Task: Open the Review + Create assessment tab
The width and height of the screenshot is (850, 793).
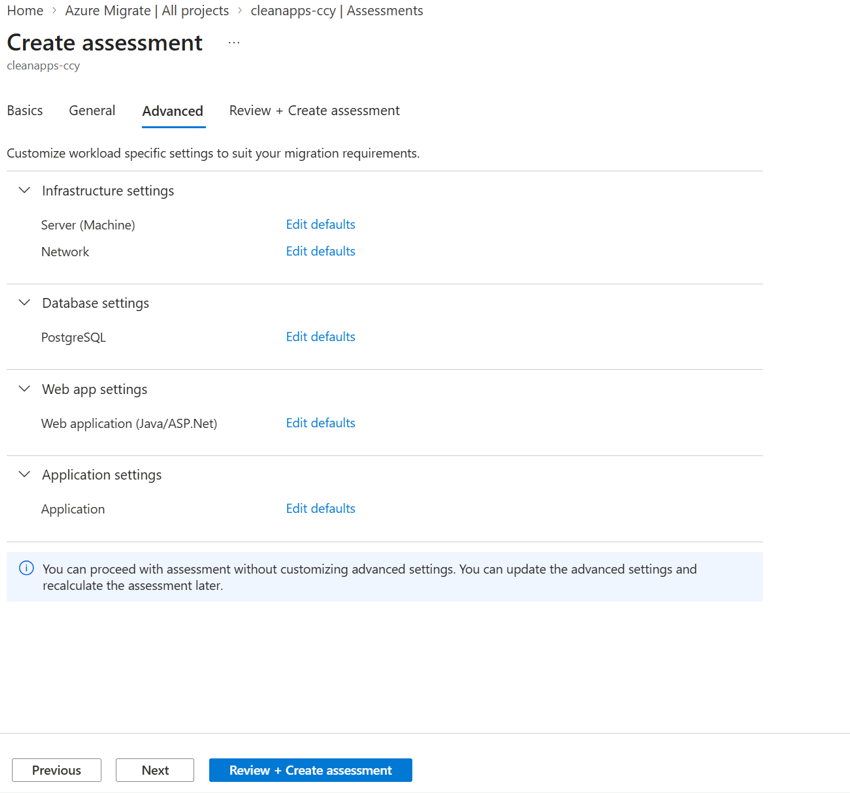Action: tap(314, 111)
